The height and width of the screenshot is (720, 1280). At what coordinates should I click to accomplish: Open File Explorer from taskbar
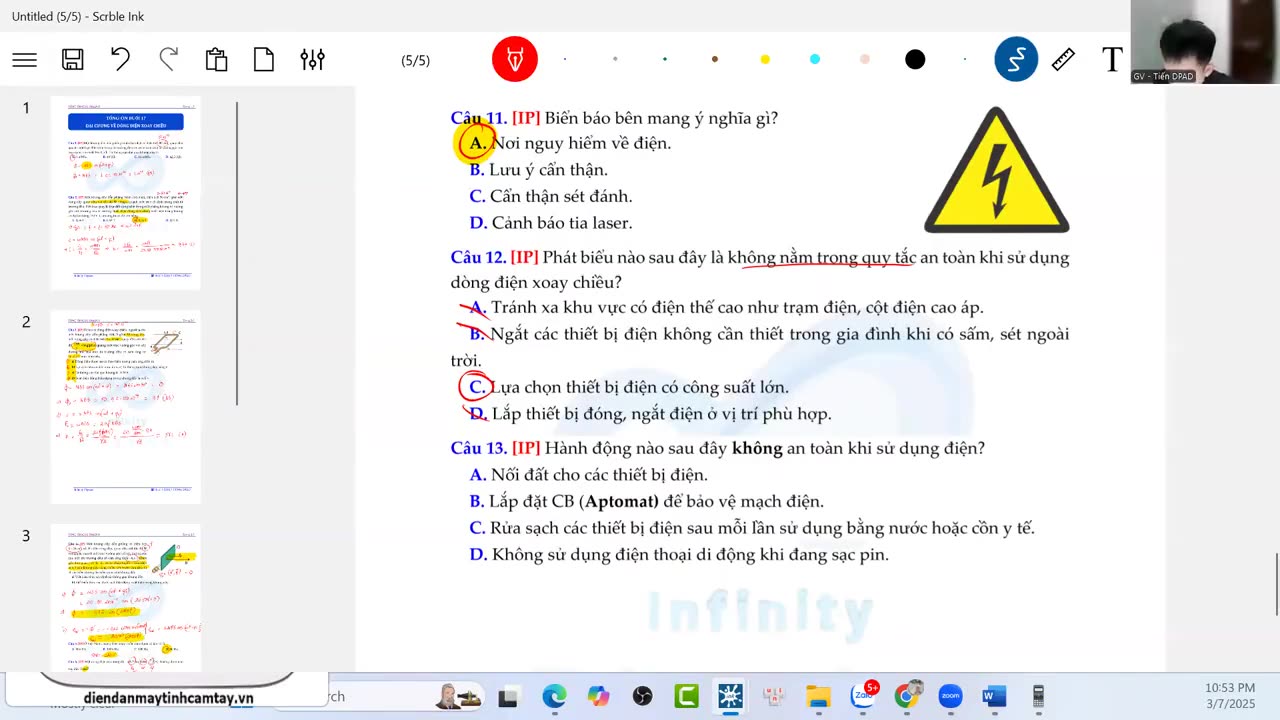click(x=818, y=696)
